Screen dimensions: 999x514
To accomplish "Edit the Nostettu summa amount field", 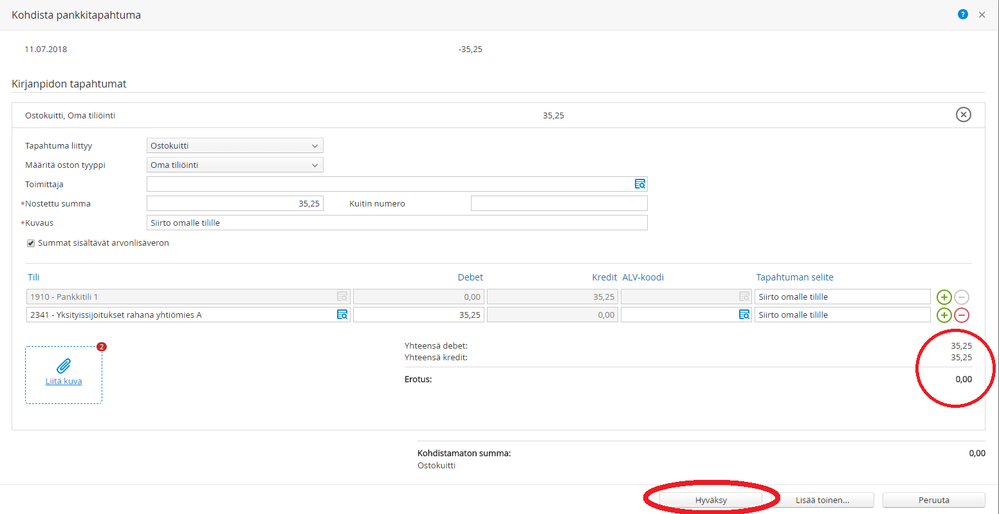I will [x=234, y=204].
